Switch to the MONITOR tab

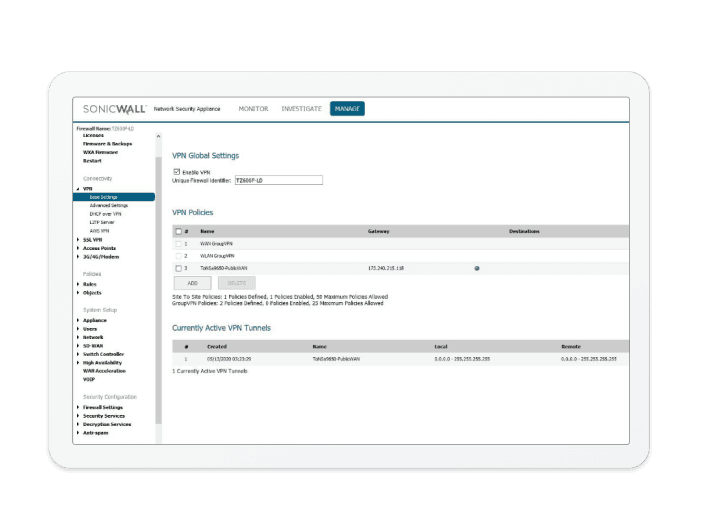[253, 108]
